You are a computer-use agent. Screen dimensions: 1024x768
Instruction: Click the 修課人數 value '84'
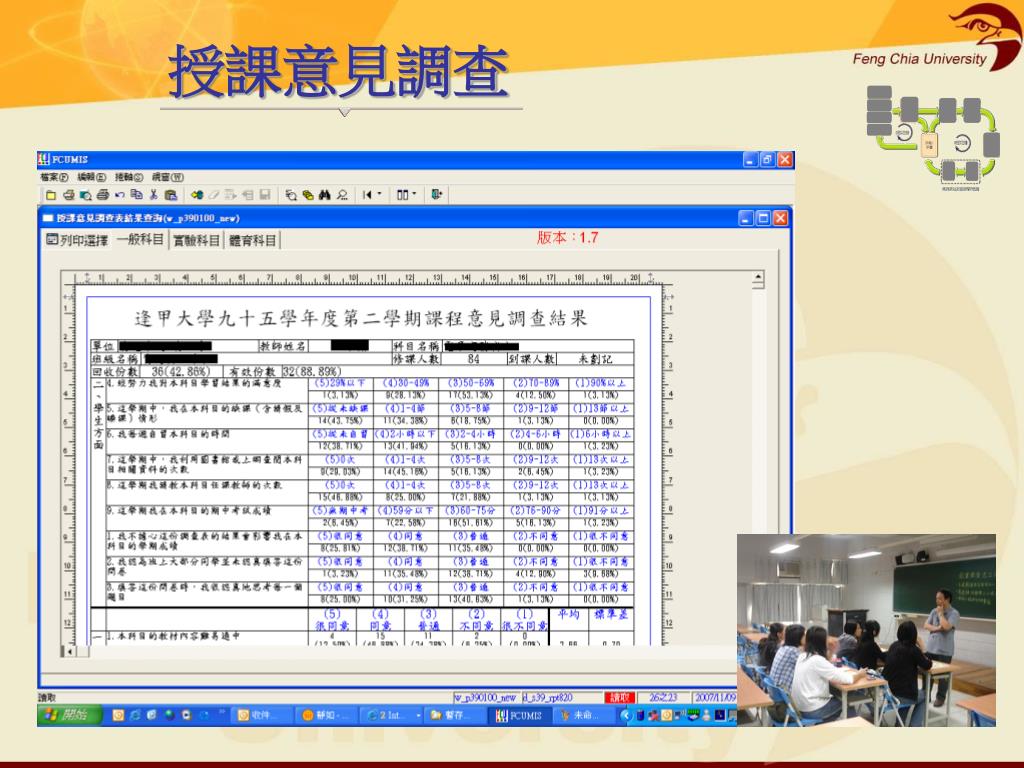click(x=473, y=359)
